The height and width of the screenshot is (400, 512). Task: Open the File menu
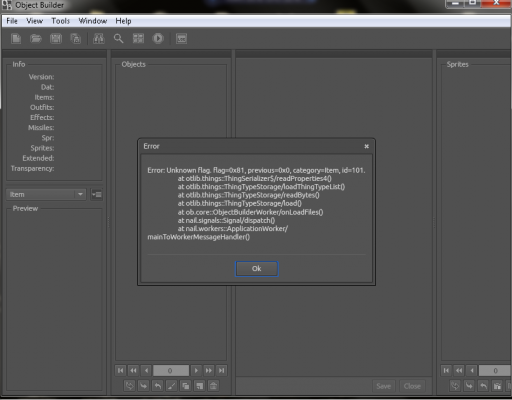click(12, 21)
